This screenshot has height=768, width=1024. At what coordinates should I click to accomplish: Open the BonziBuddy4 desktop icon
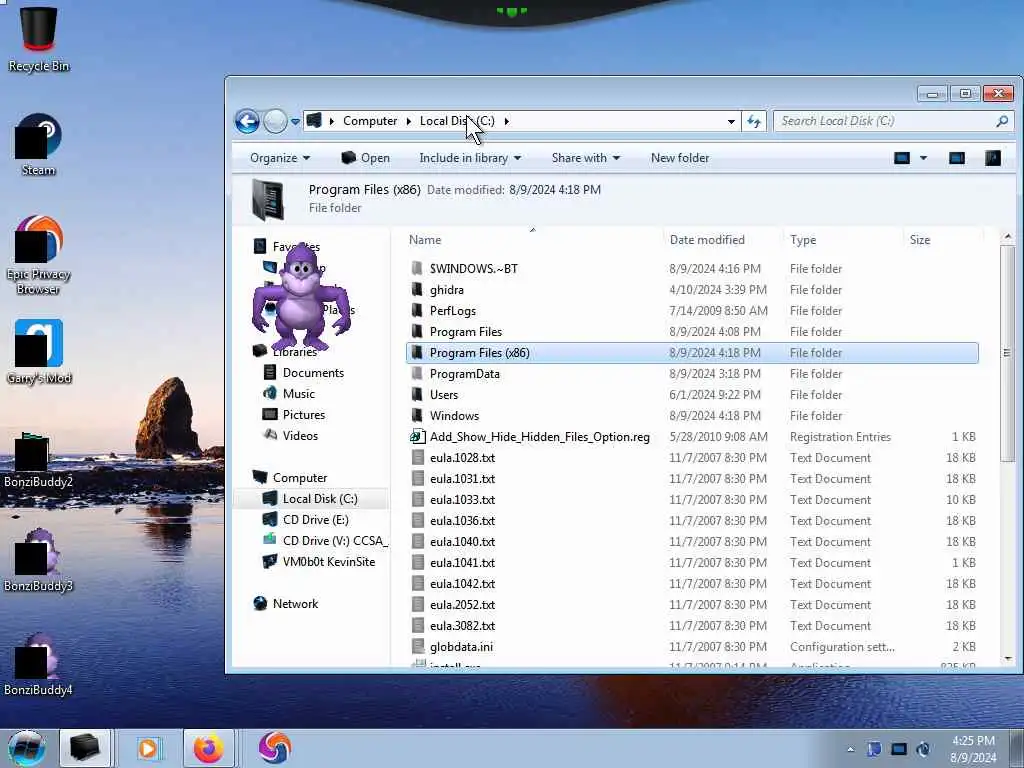39,664
